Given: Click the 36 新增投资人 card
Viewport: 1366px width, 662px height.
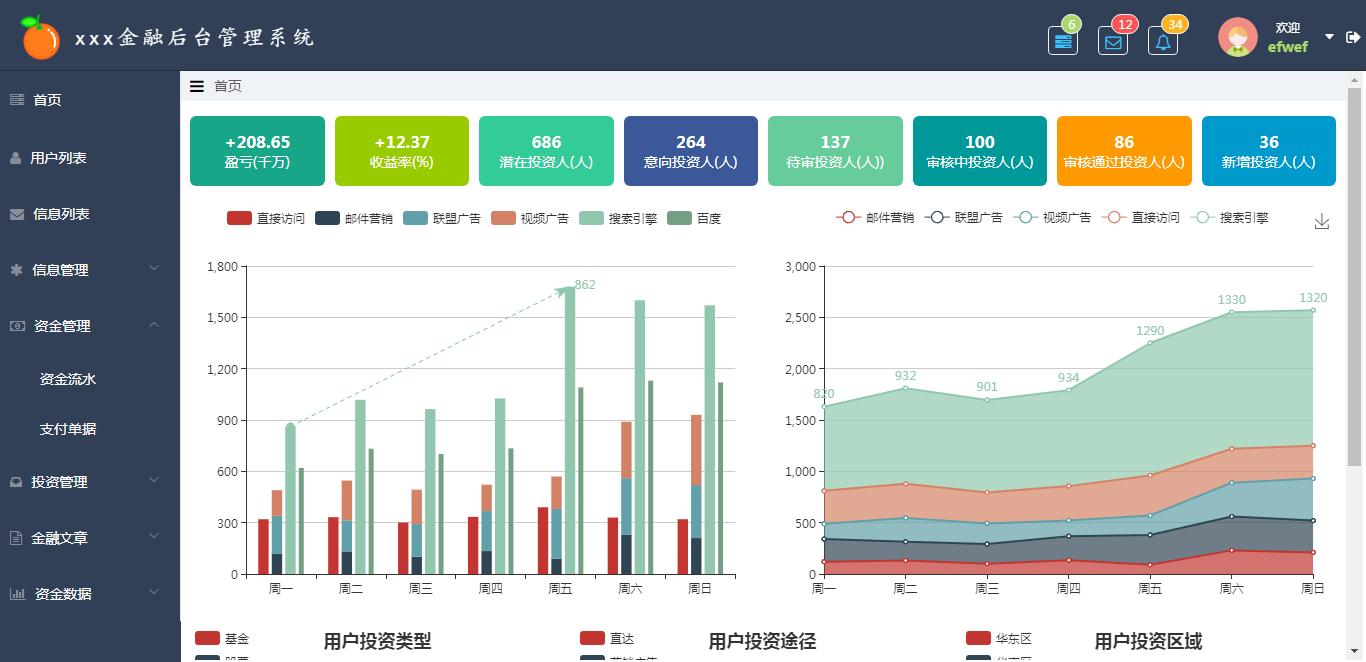Looking at the screenshot, I should point(1269,151).
